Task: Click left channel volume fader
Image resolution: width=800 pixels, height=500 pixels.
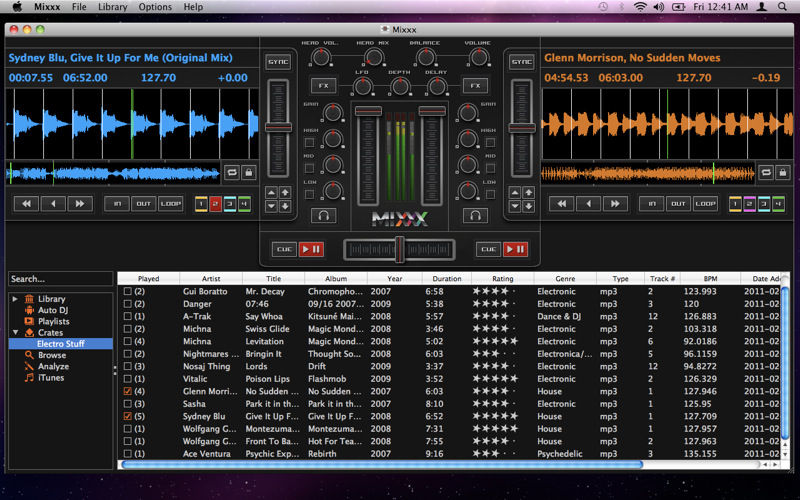Action: point(368,111)
